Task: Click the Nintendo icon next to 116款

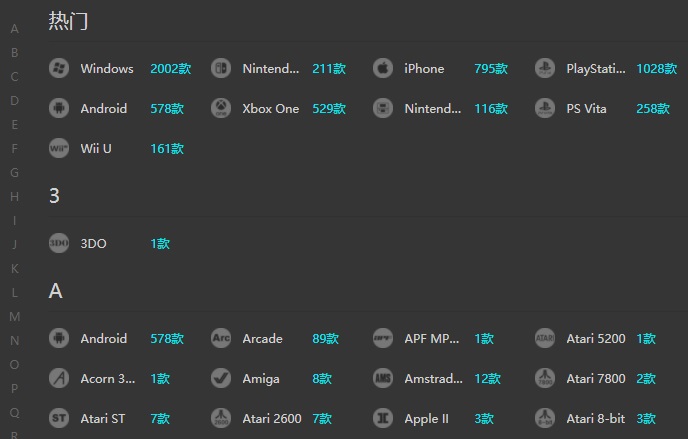Action: coord(383,108)
